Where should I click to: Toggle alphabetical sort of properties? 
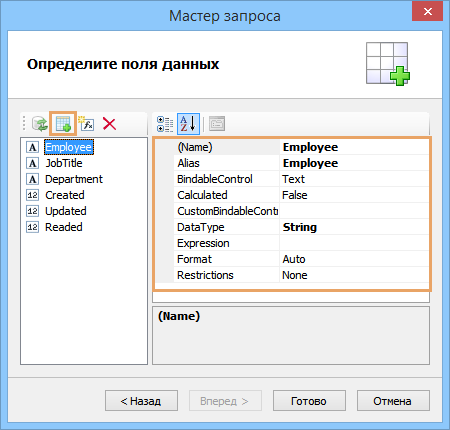click(188, 124)
